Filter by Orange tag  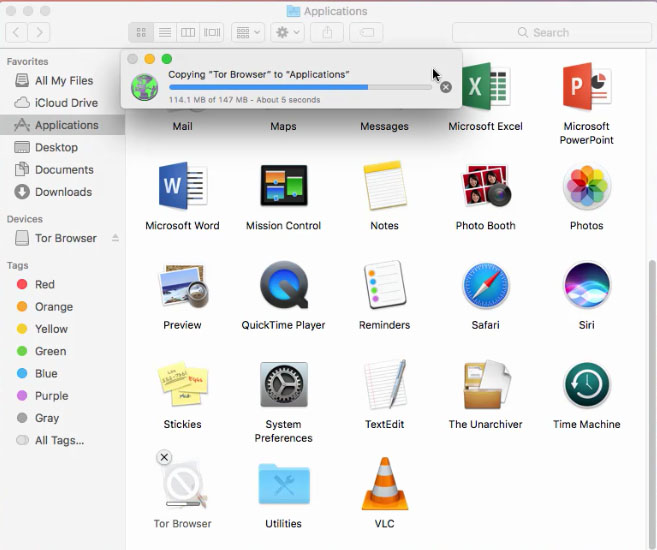(x=62, y=307)
